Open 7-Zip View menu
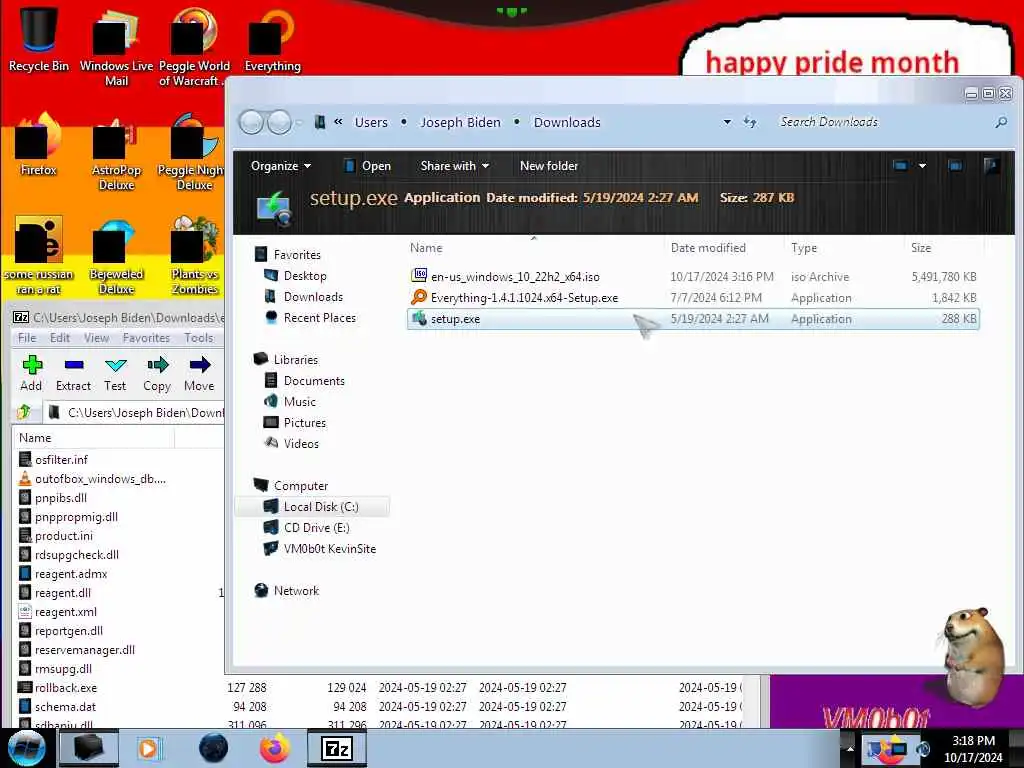Screen dimensions: 1024x768 pos(96,338)
